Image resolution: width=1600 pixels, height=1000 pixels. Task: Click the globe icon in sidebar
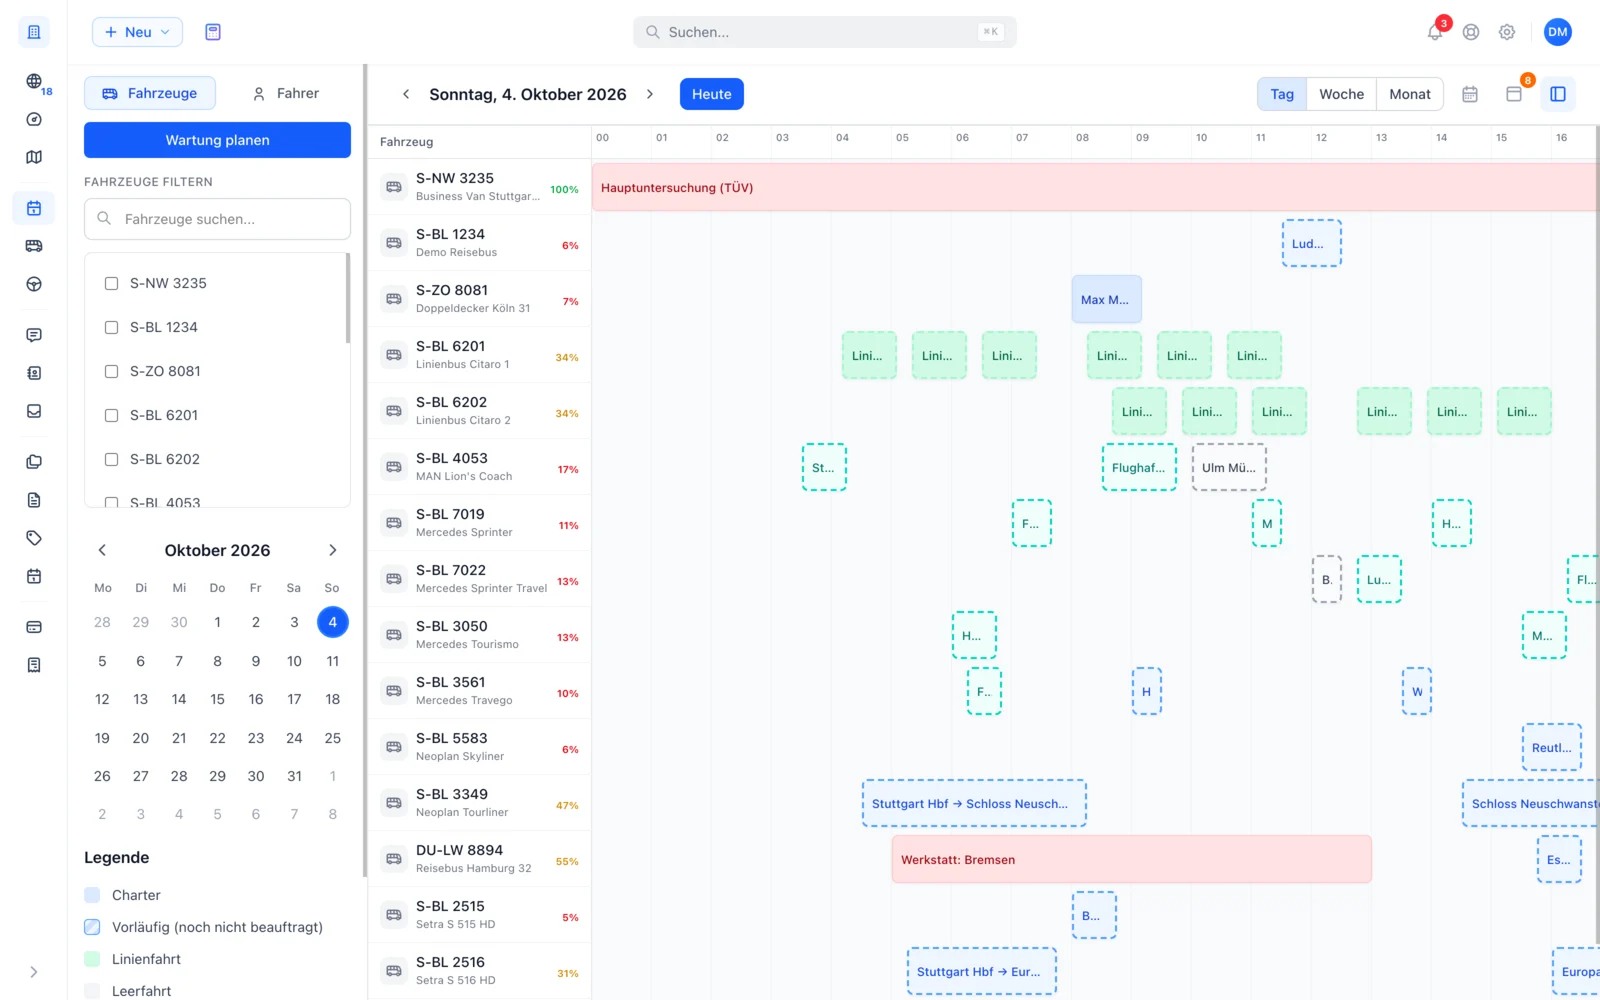(34, 81)
